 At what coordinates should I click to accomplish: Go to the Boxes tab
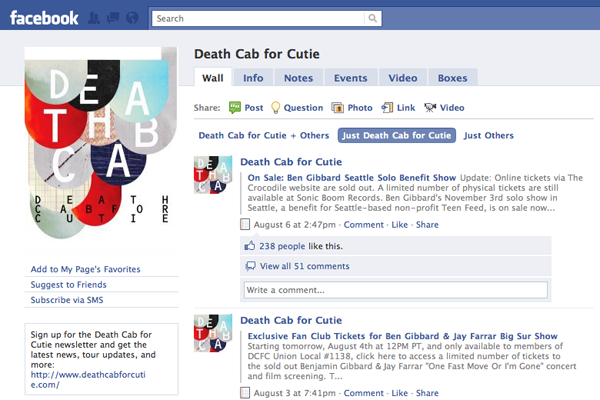[452, 77]
